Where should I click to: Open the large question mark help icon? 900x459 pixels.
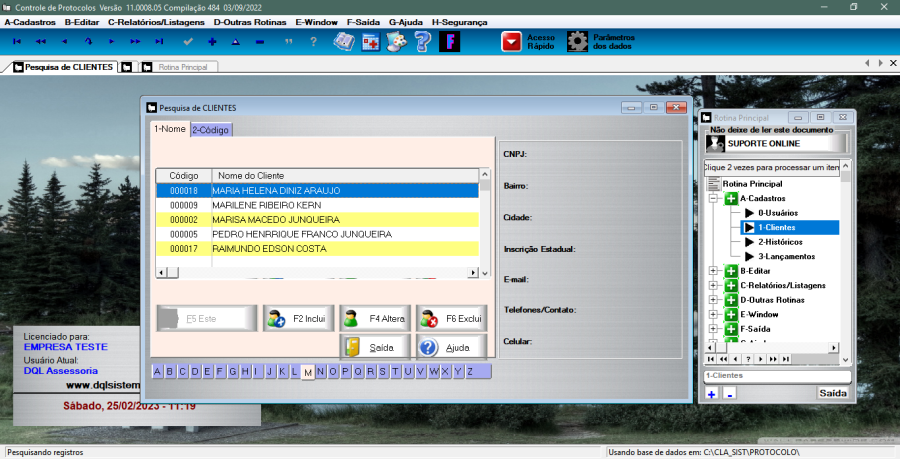423,41
